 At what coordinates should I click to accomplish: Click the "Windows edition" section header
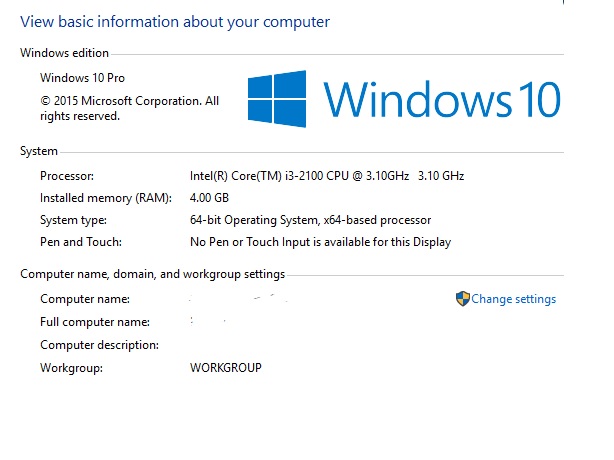64,53
